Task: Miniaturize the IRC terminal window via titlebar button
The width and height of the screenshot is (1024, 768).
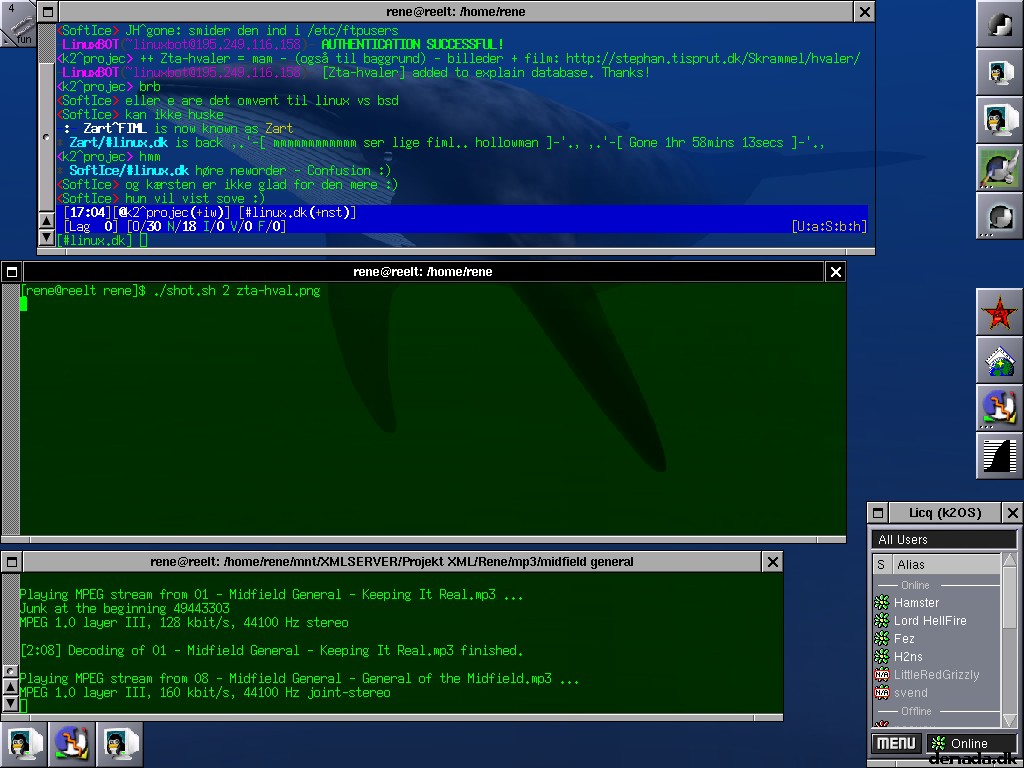Action: click(x=48, y=12)
